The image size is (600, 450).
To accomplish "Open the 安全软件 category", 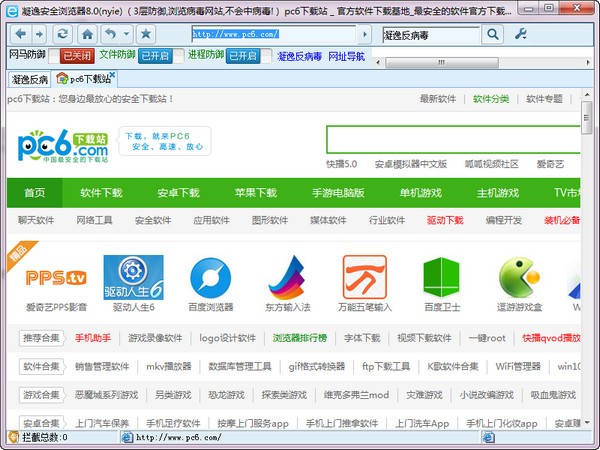I will pos(153,220).
